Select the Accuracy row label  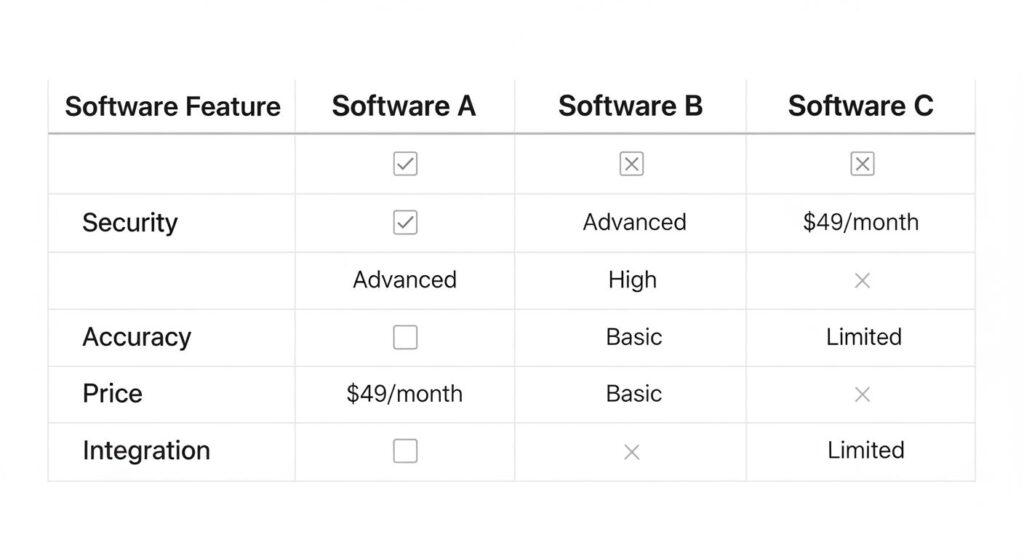[136, 337]
